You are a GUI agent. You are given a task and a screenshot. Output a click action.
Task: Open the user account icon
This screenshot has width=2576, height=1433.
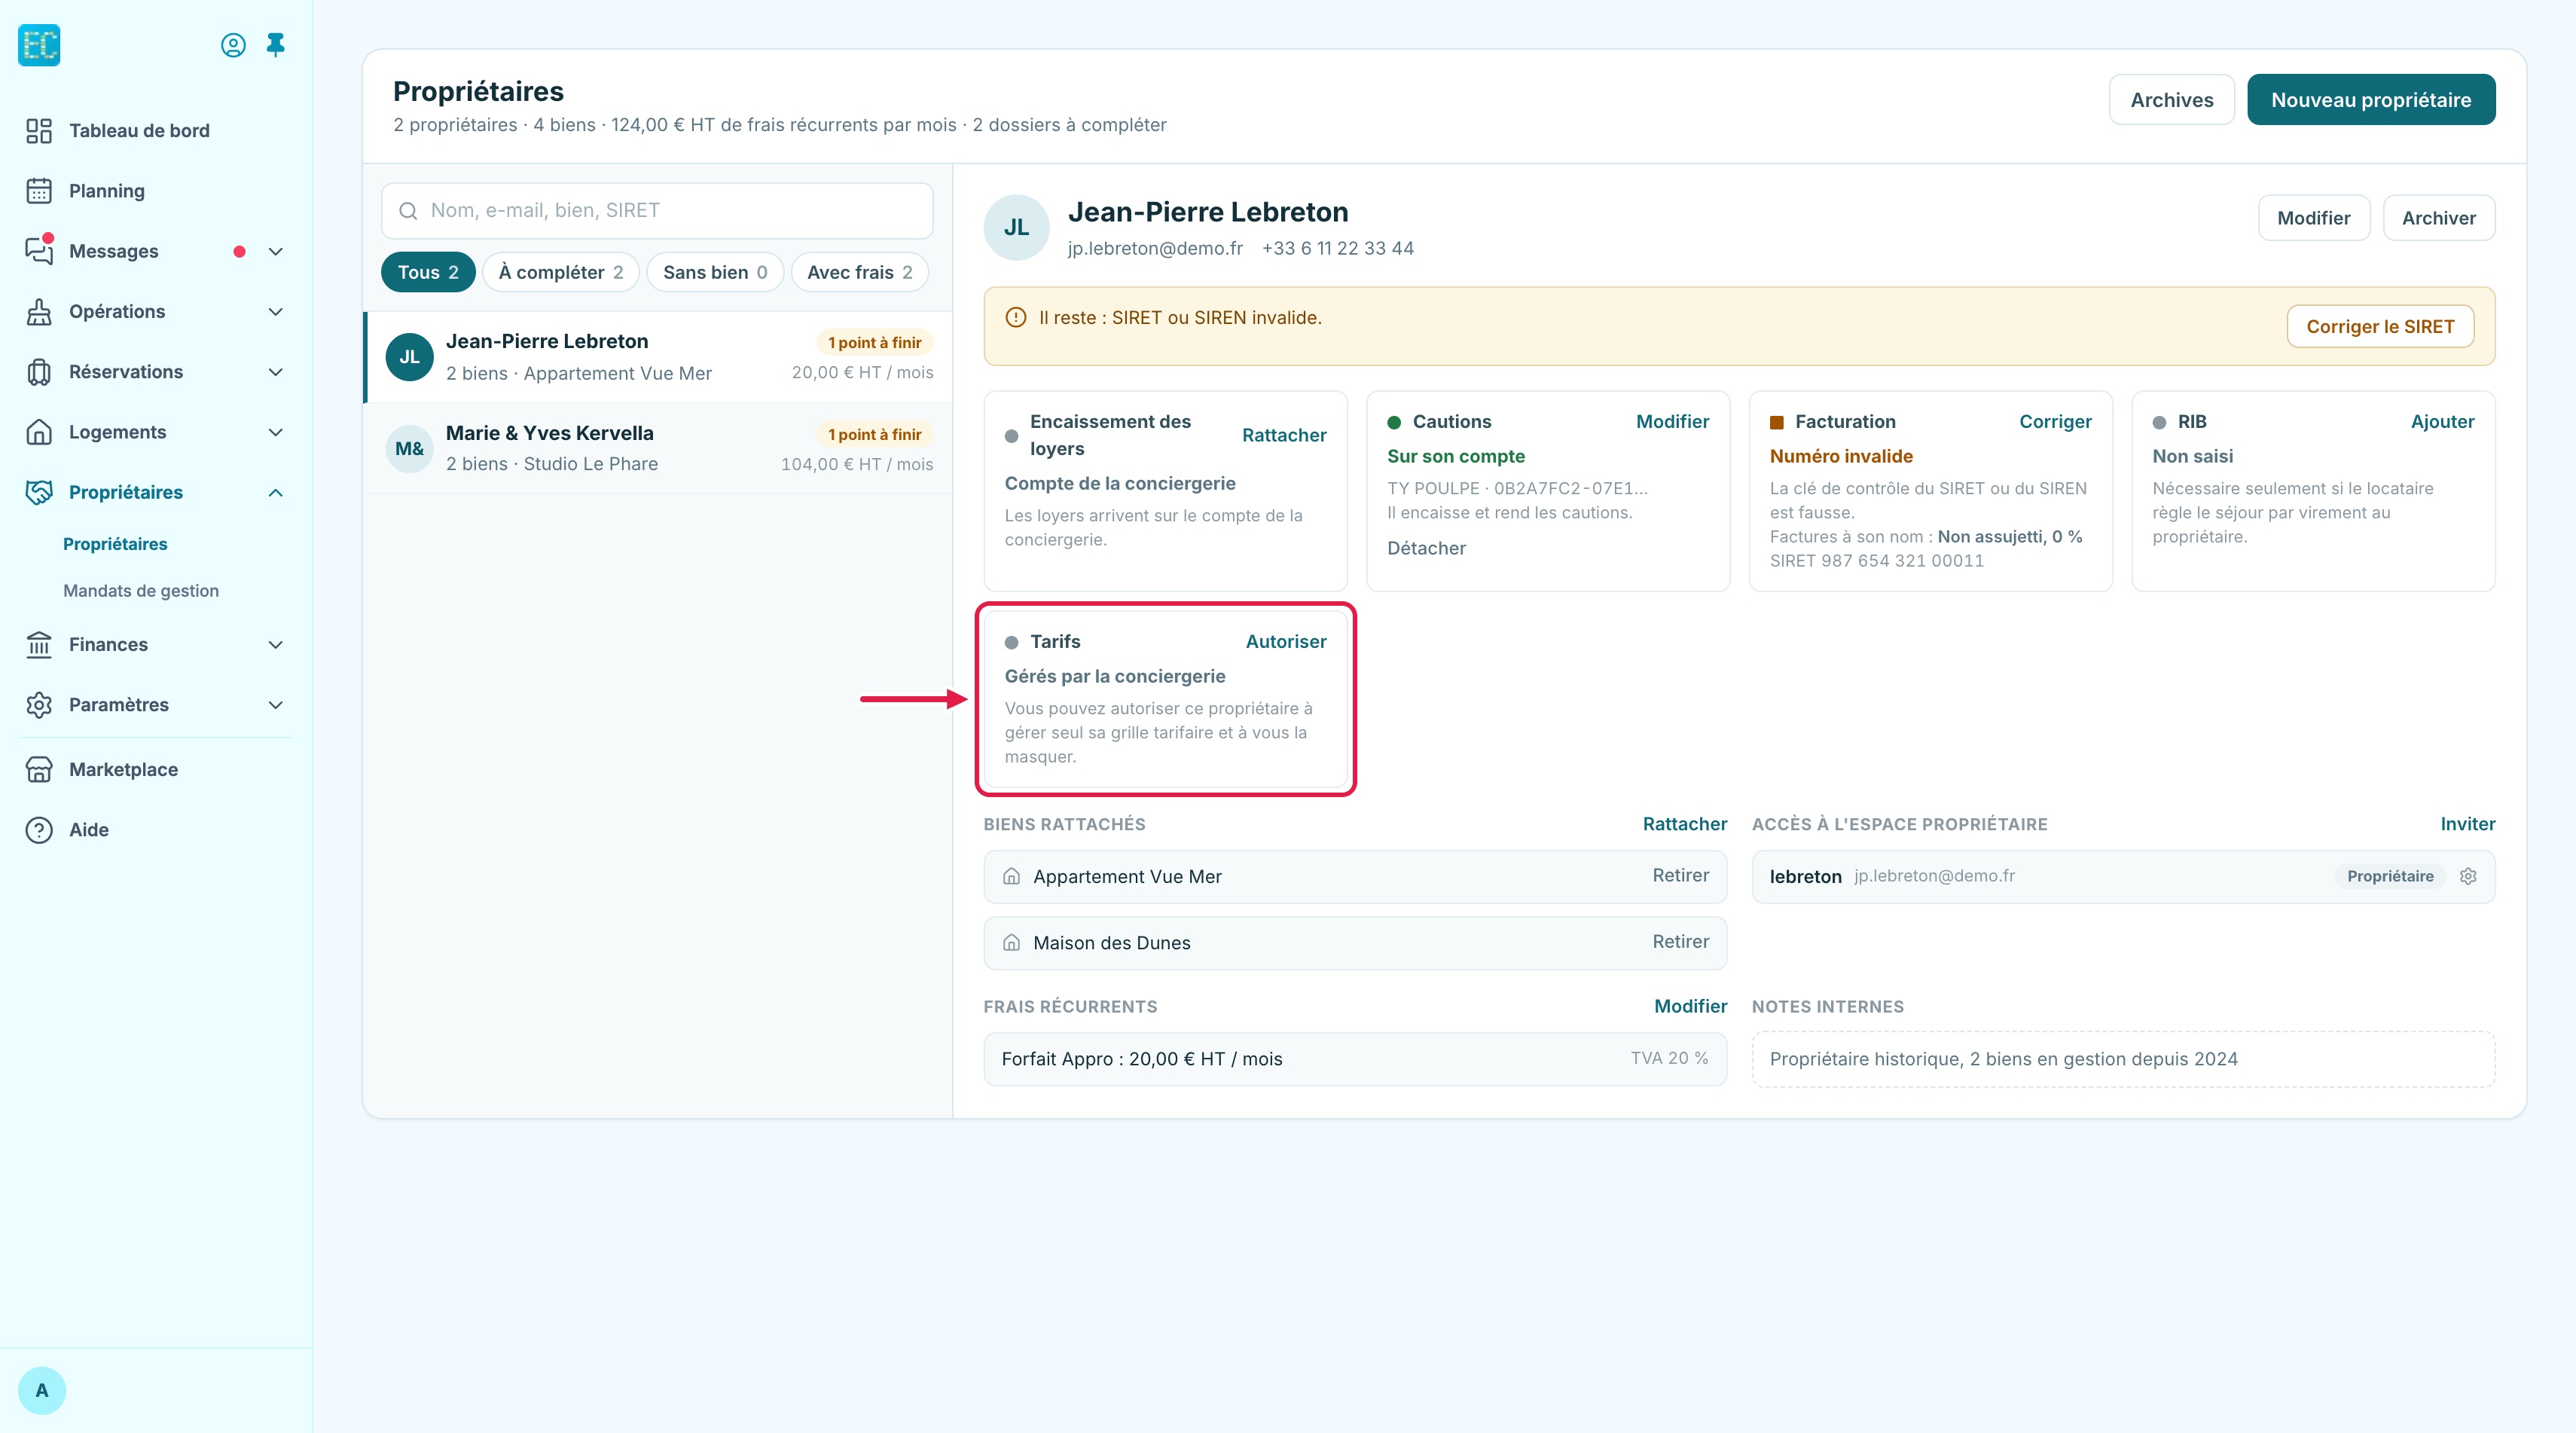click(x=233, y=45)
